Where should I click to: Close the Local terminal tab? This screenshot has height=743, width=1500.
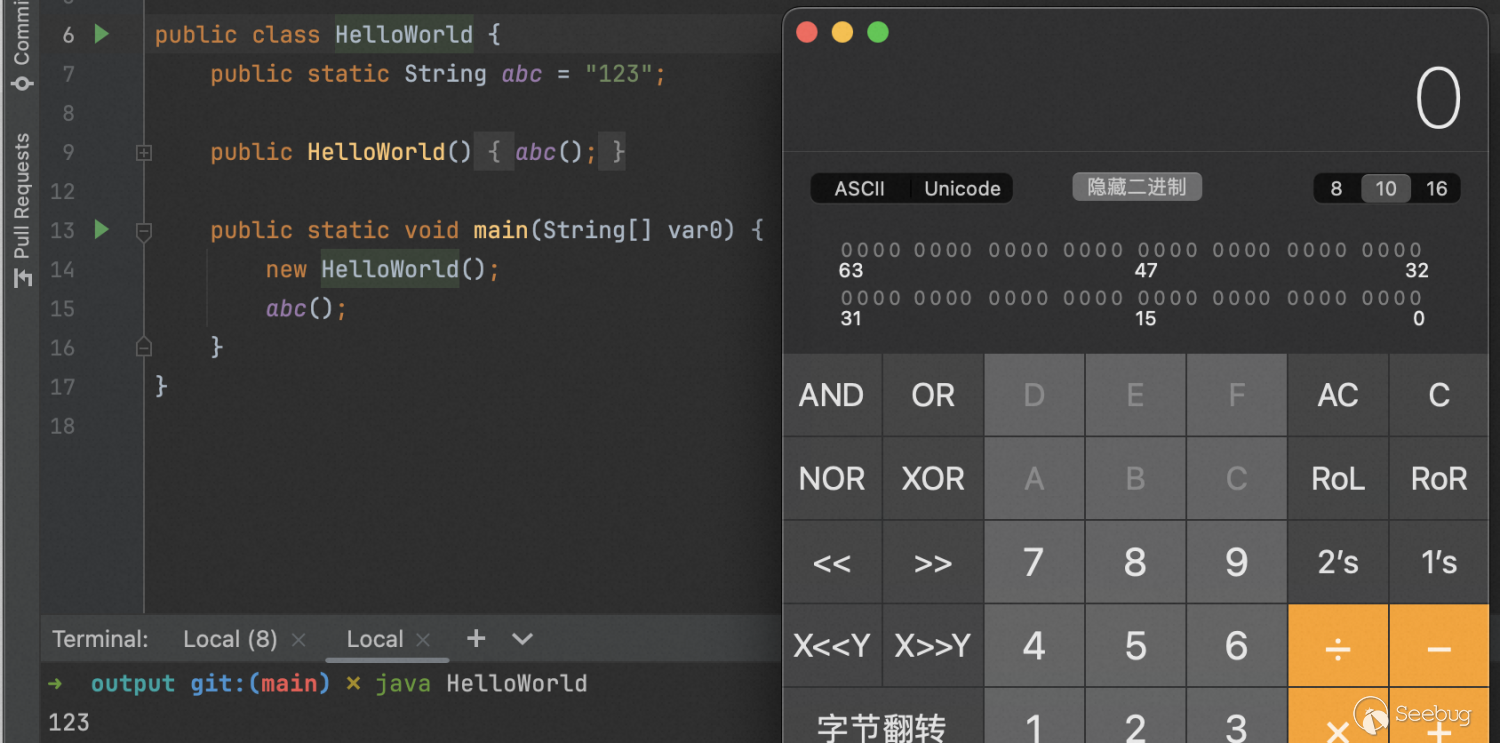(423, 640)
